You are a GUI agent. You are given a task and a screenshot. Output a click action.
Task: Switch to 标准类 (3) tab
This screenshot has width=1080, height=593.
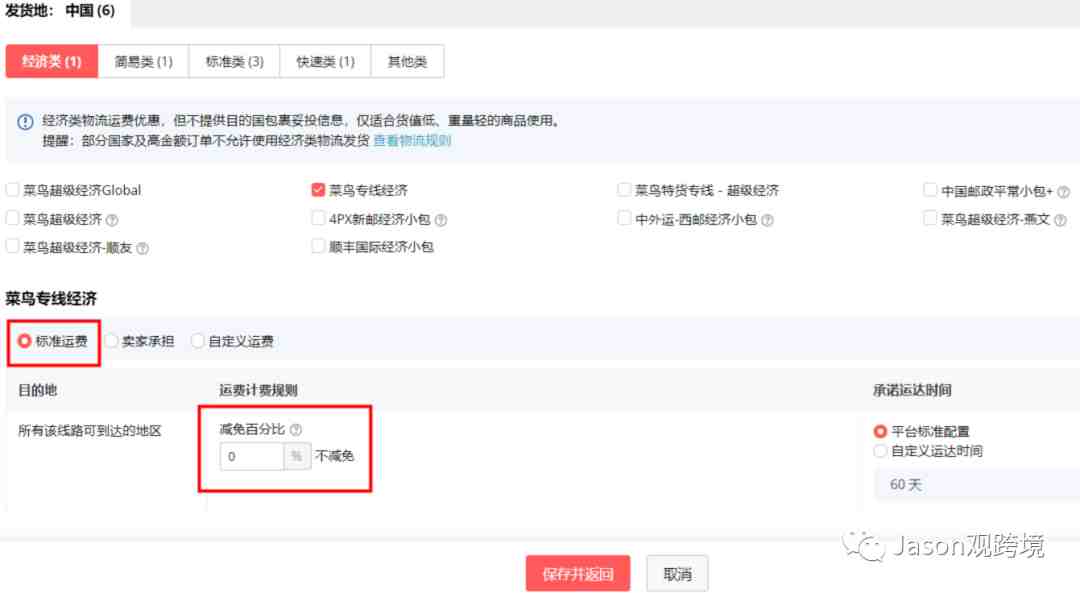click(x=234, y=61)
